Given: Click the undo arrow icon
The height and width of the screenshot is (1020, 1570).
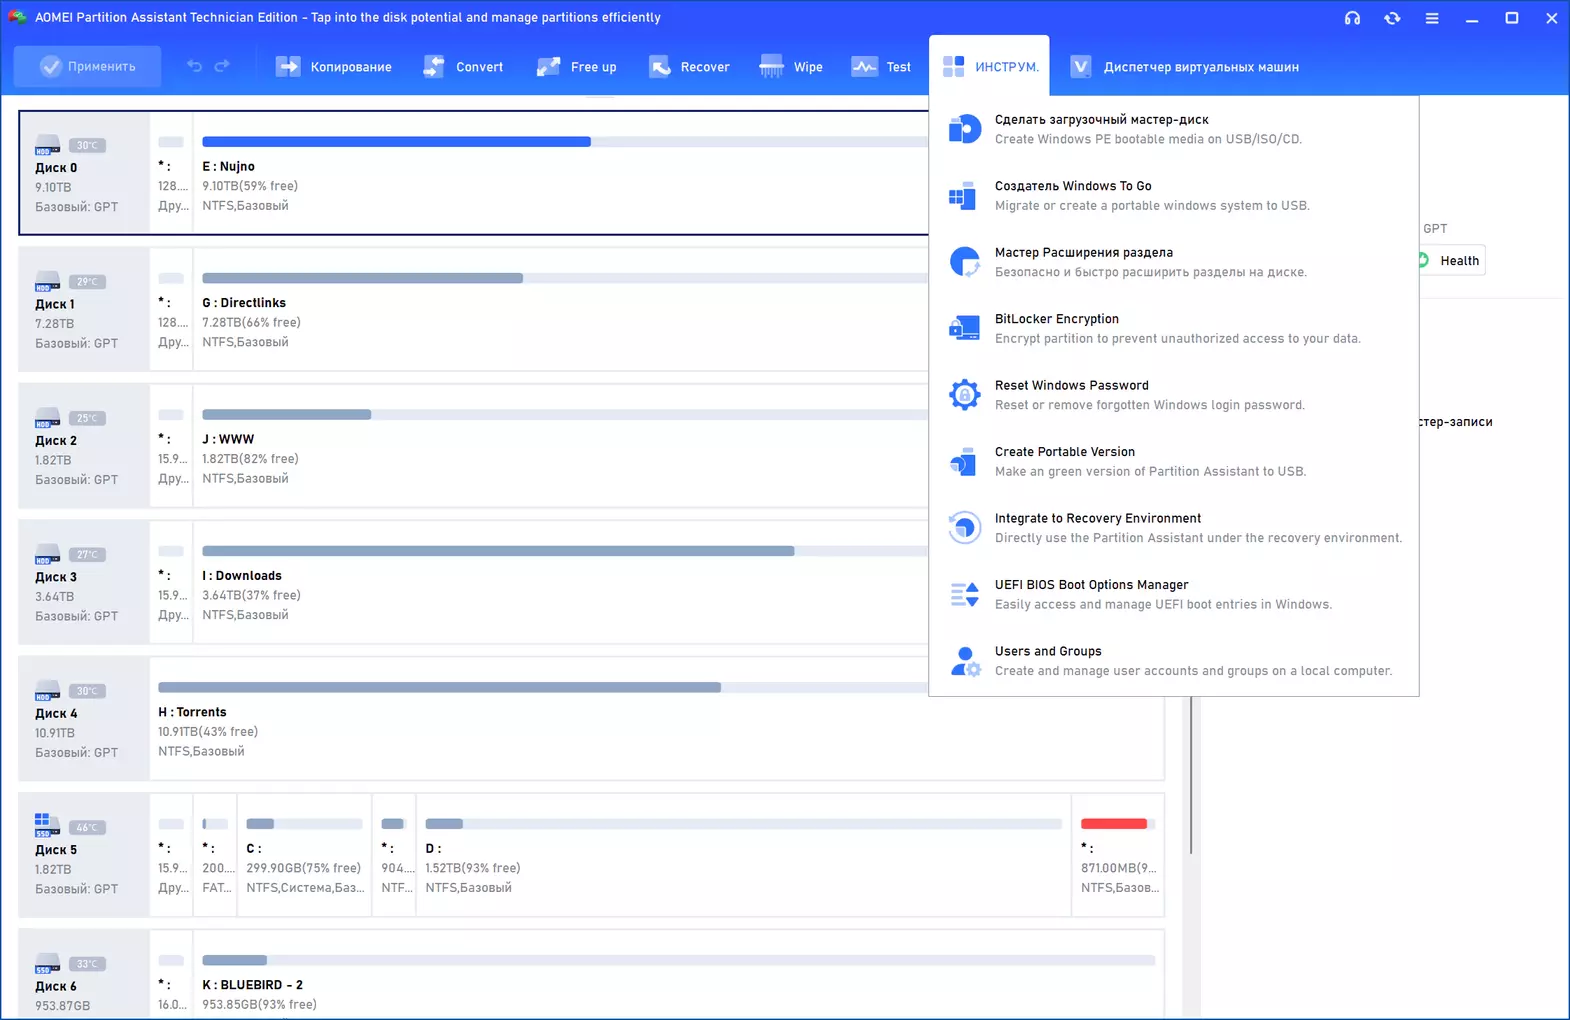Looking at the screenshot, I should (x=194, y=66).
